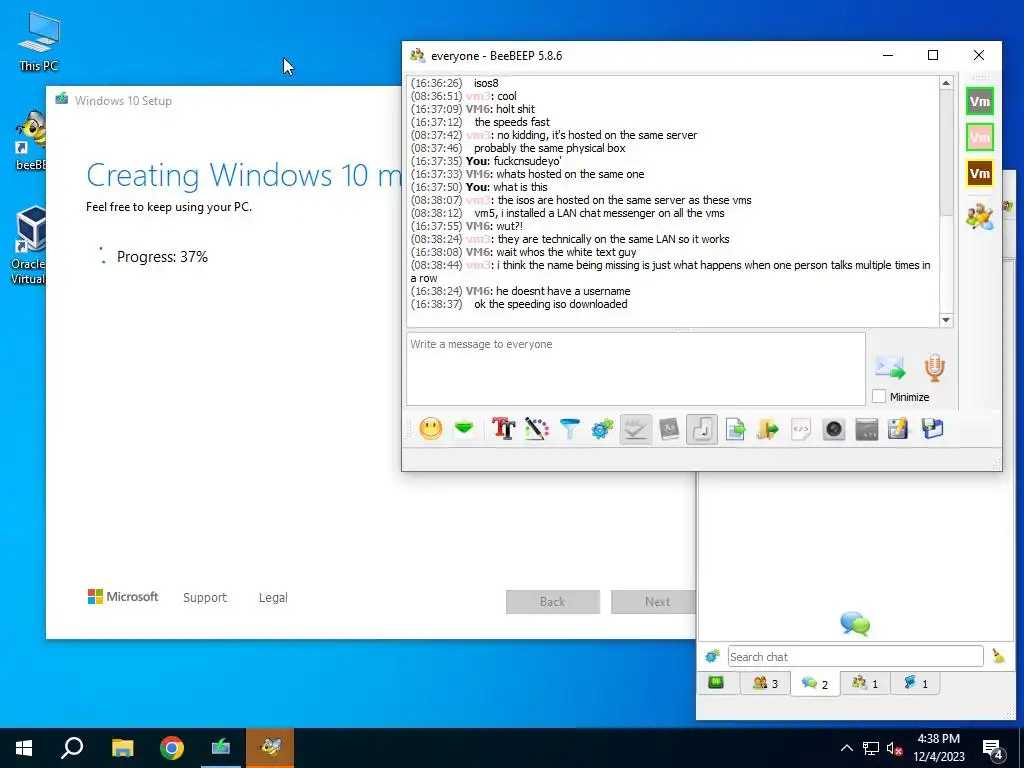The height and width of the screenshot is (768, 1024).
Task: Select the pink Vm user avatar
Action: tap(980, 137)
